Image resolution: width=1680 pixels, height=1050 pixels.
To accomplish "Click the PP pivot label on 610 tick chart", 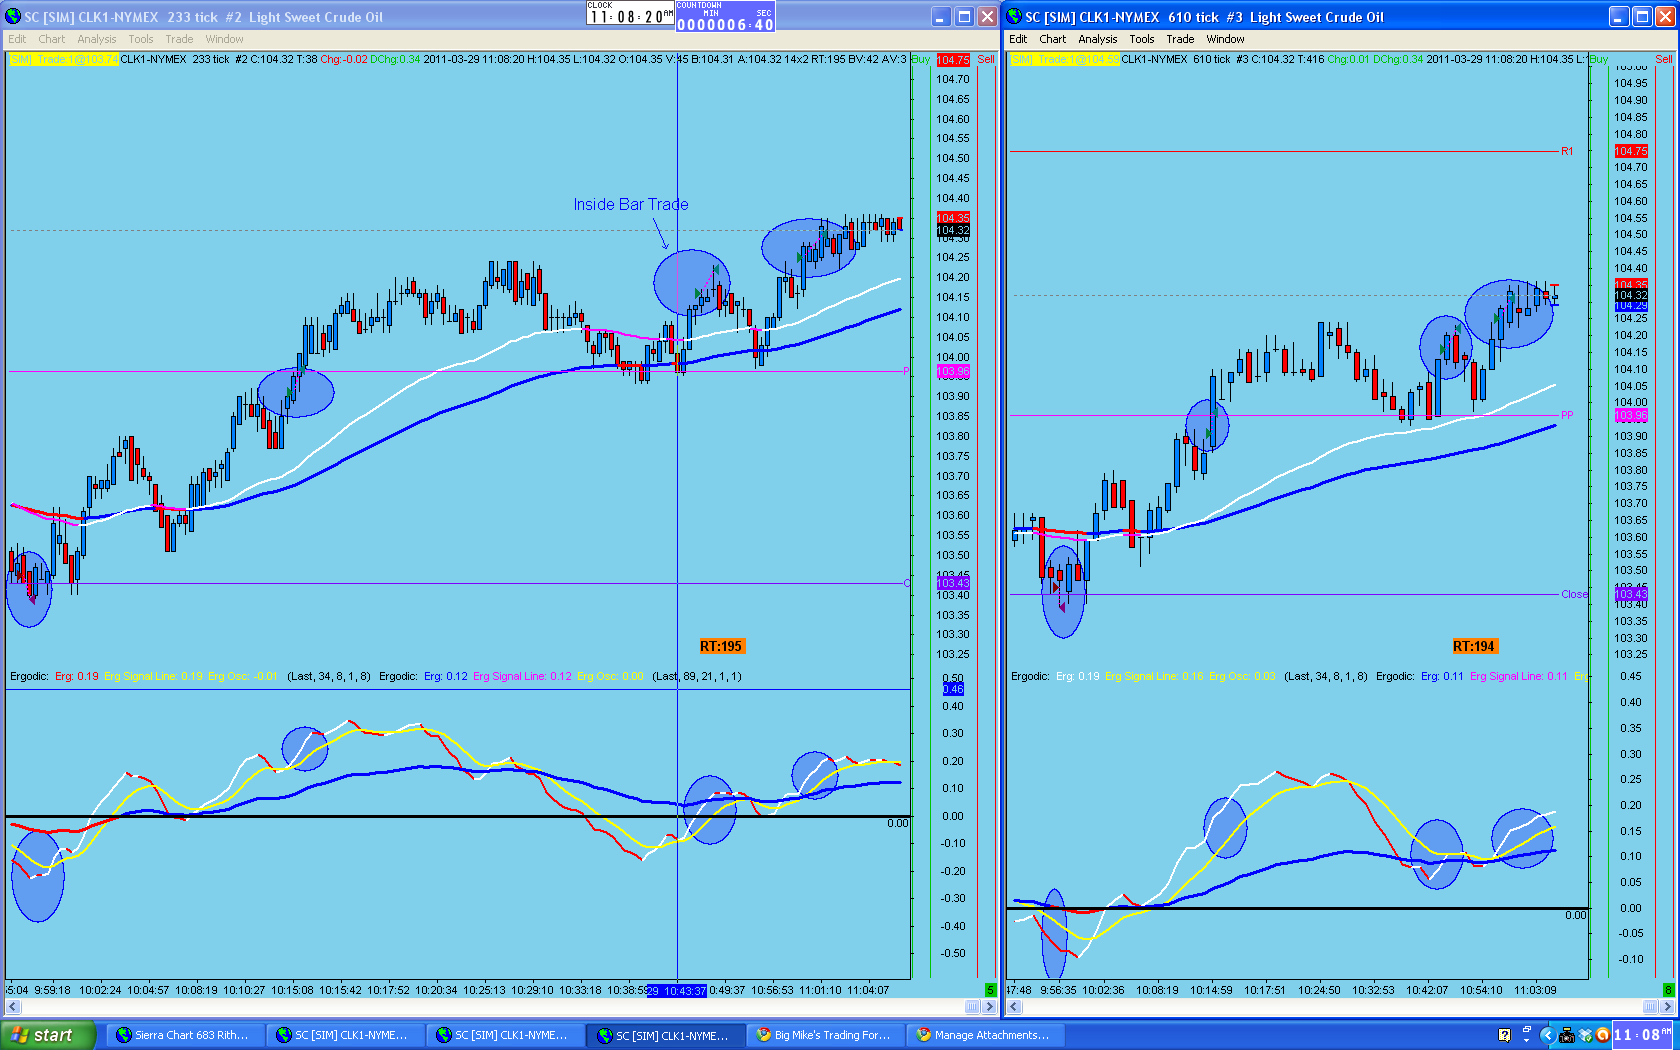I will [1567, 415].
